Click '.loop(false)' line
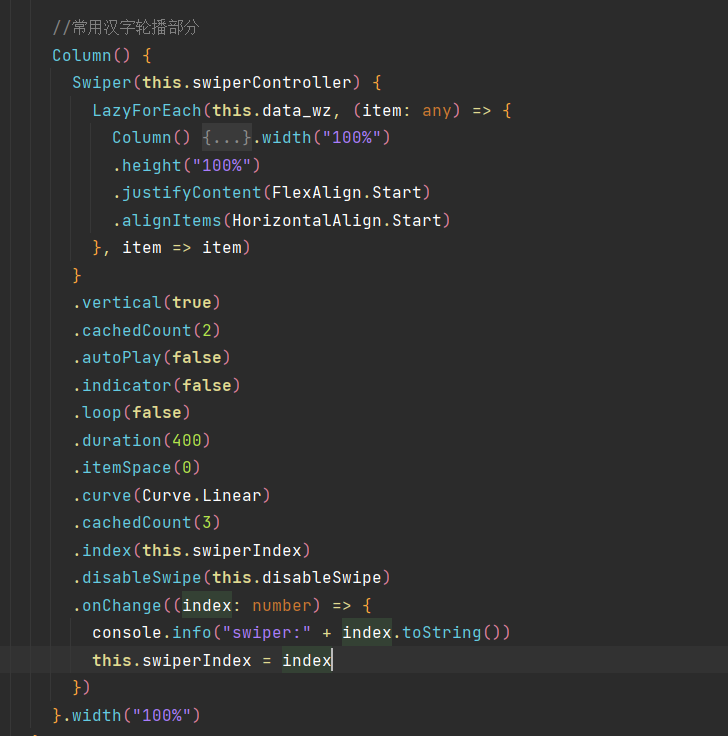The width and height of the screenshot is (728, 736). pyautogui.click(x=132, y=412)
